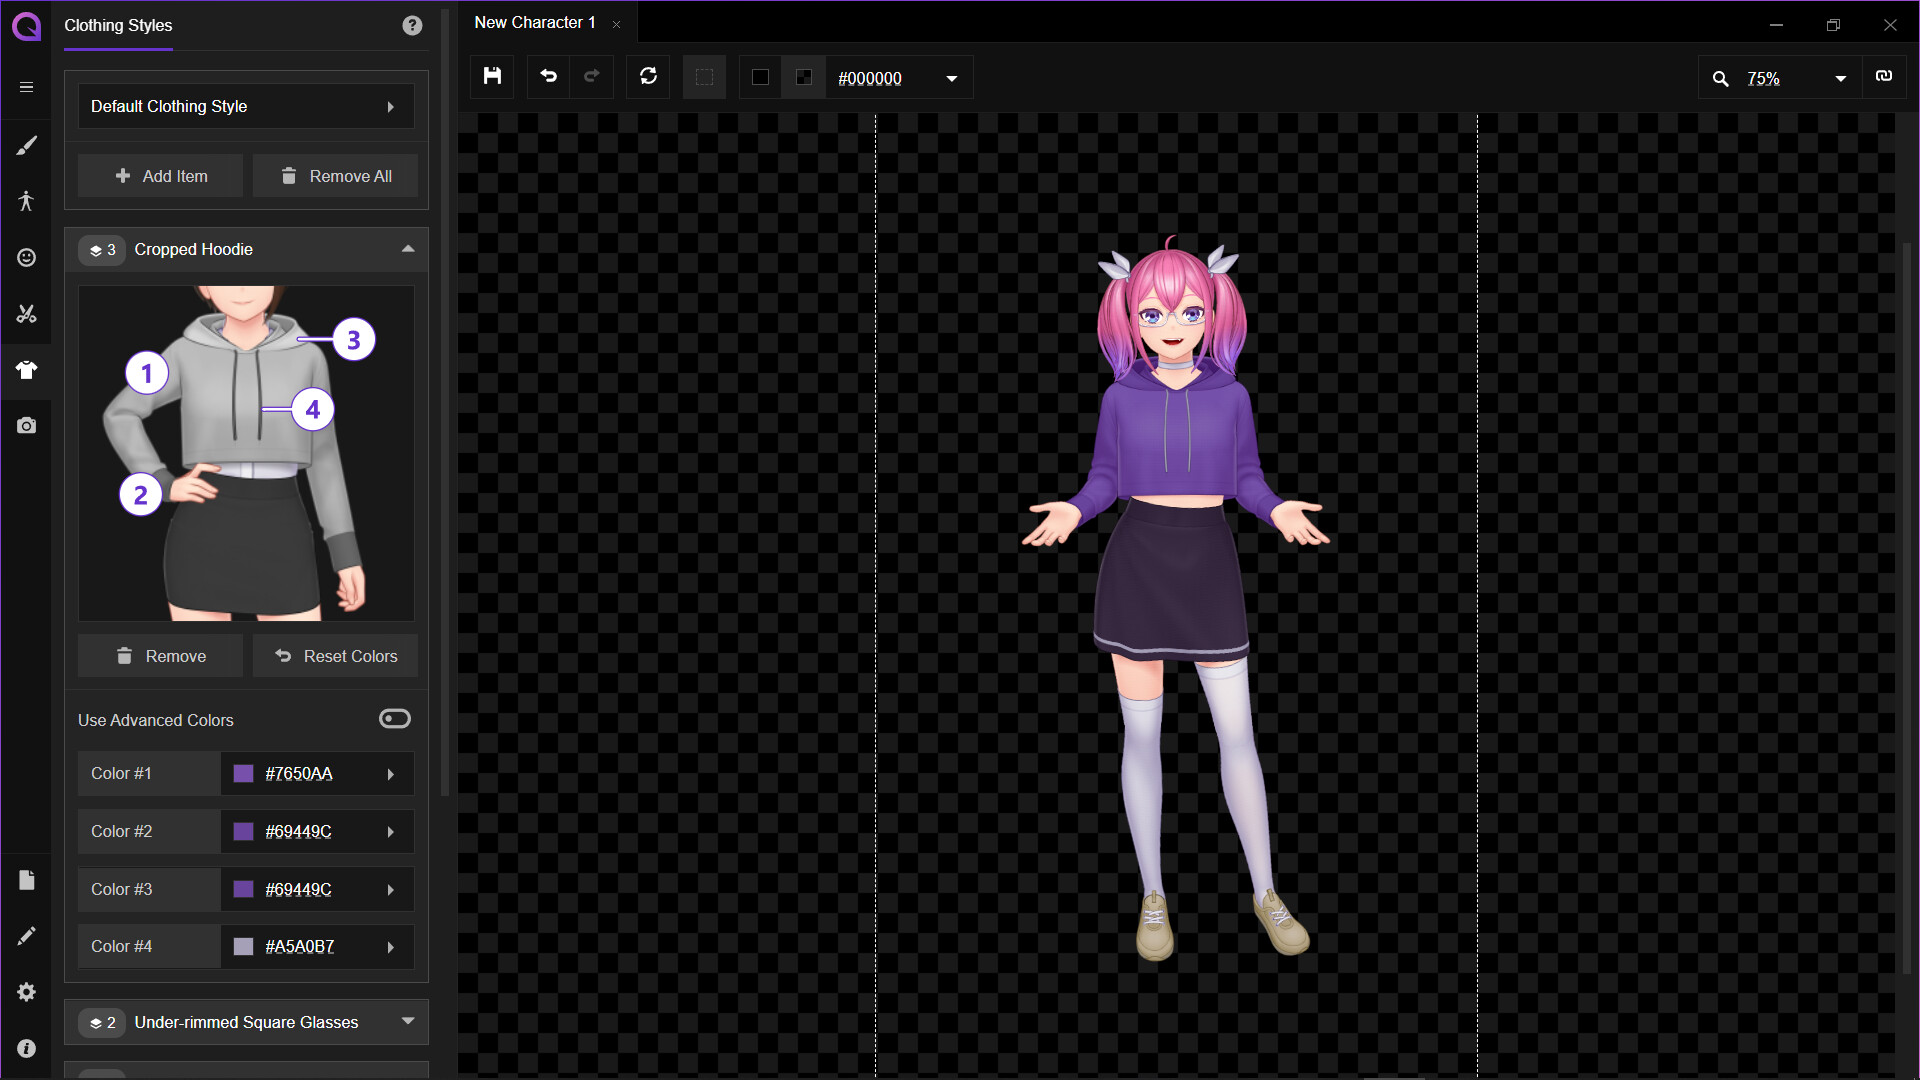Select the solid black background option
1920x1080 pixels.
[x=760, y=77]
